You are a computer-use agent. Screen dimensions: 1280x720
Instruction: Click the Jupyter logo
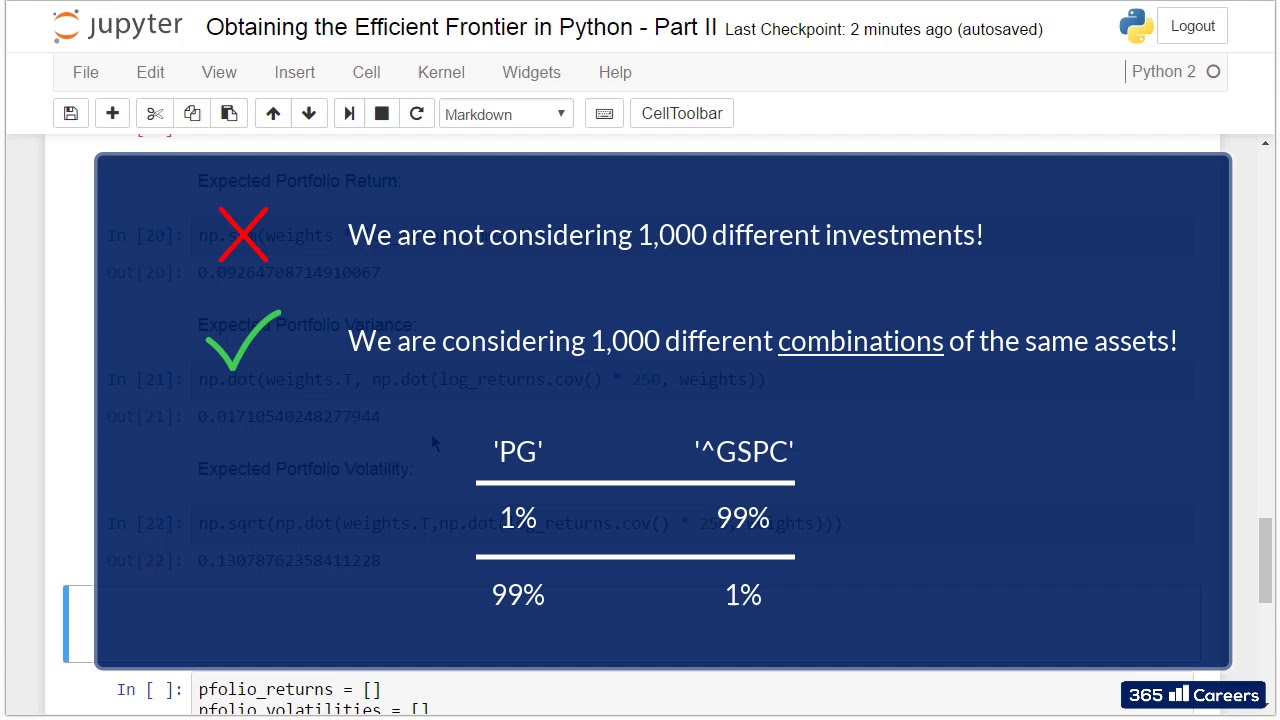coord(118,27)
